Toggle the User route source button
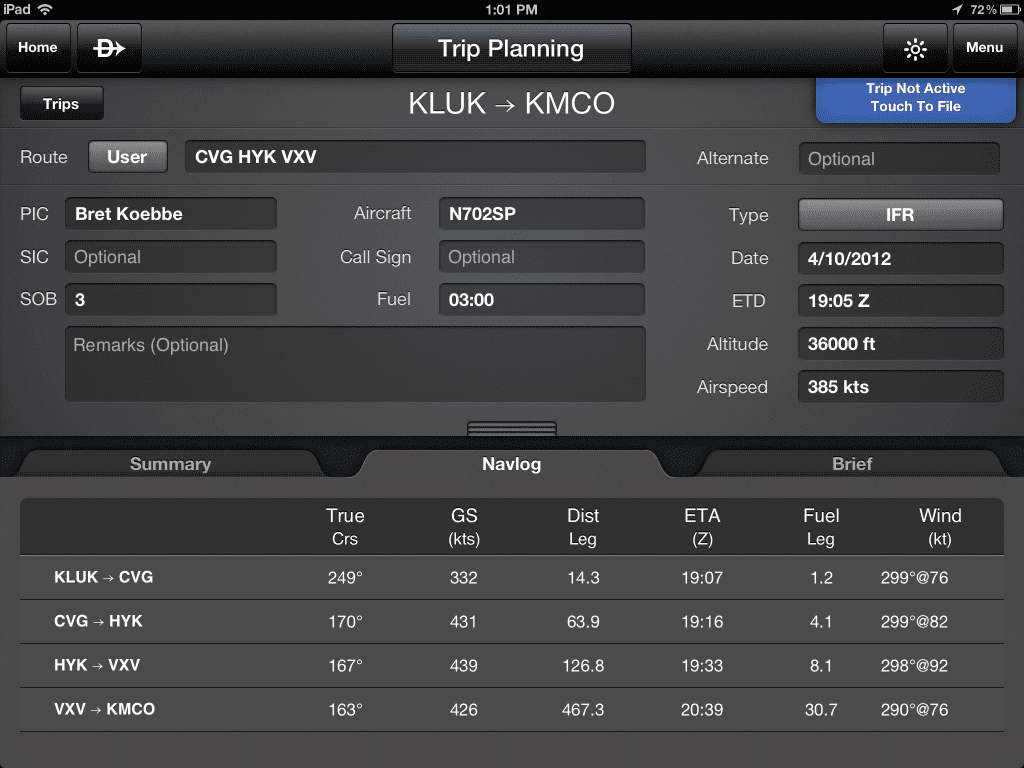The height and width of the screenshot is (768, 1024). (127, 156)
